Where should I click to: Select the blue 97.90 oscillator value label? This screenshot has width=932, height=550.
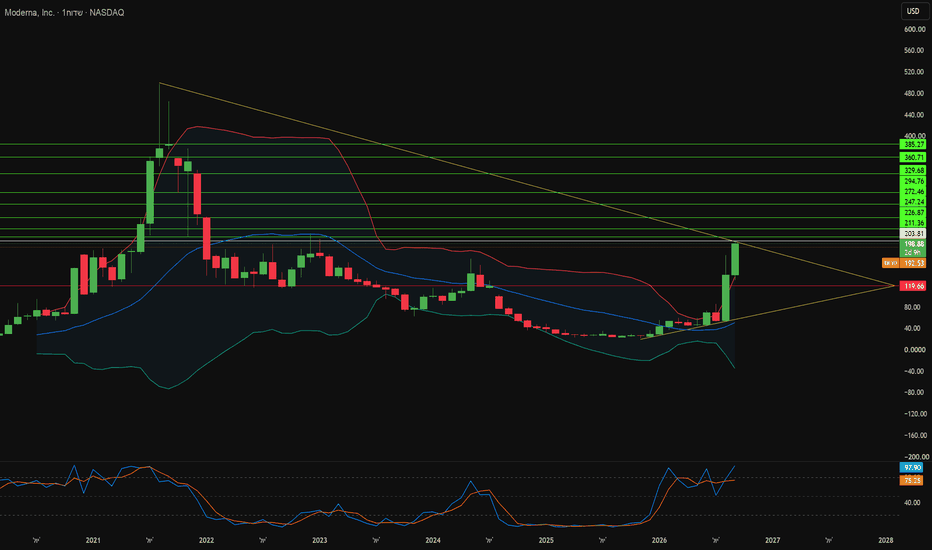pyautogui.click(x=912, y=468)
